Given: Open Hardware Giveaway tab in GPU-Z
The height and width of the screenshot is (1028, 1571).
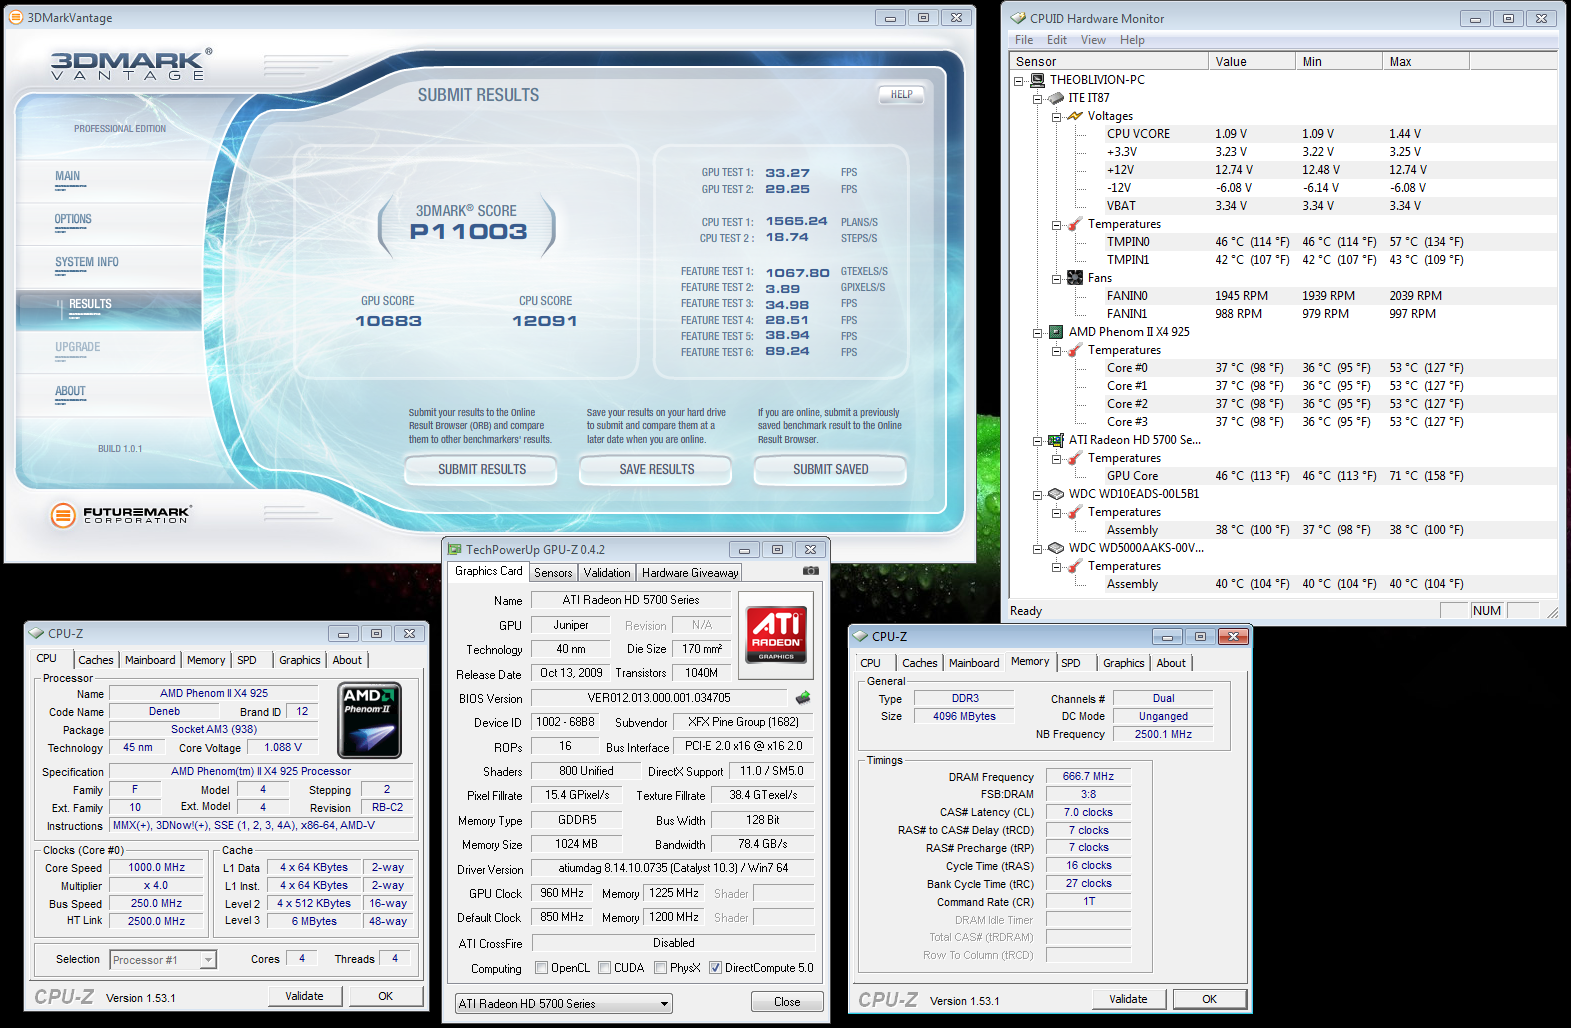Looking at the screenshot, I should tap(690, 573).
